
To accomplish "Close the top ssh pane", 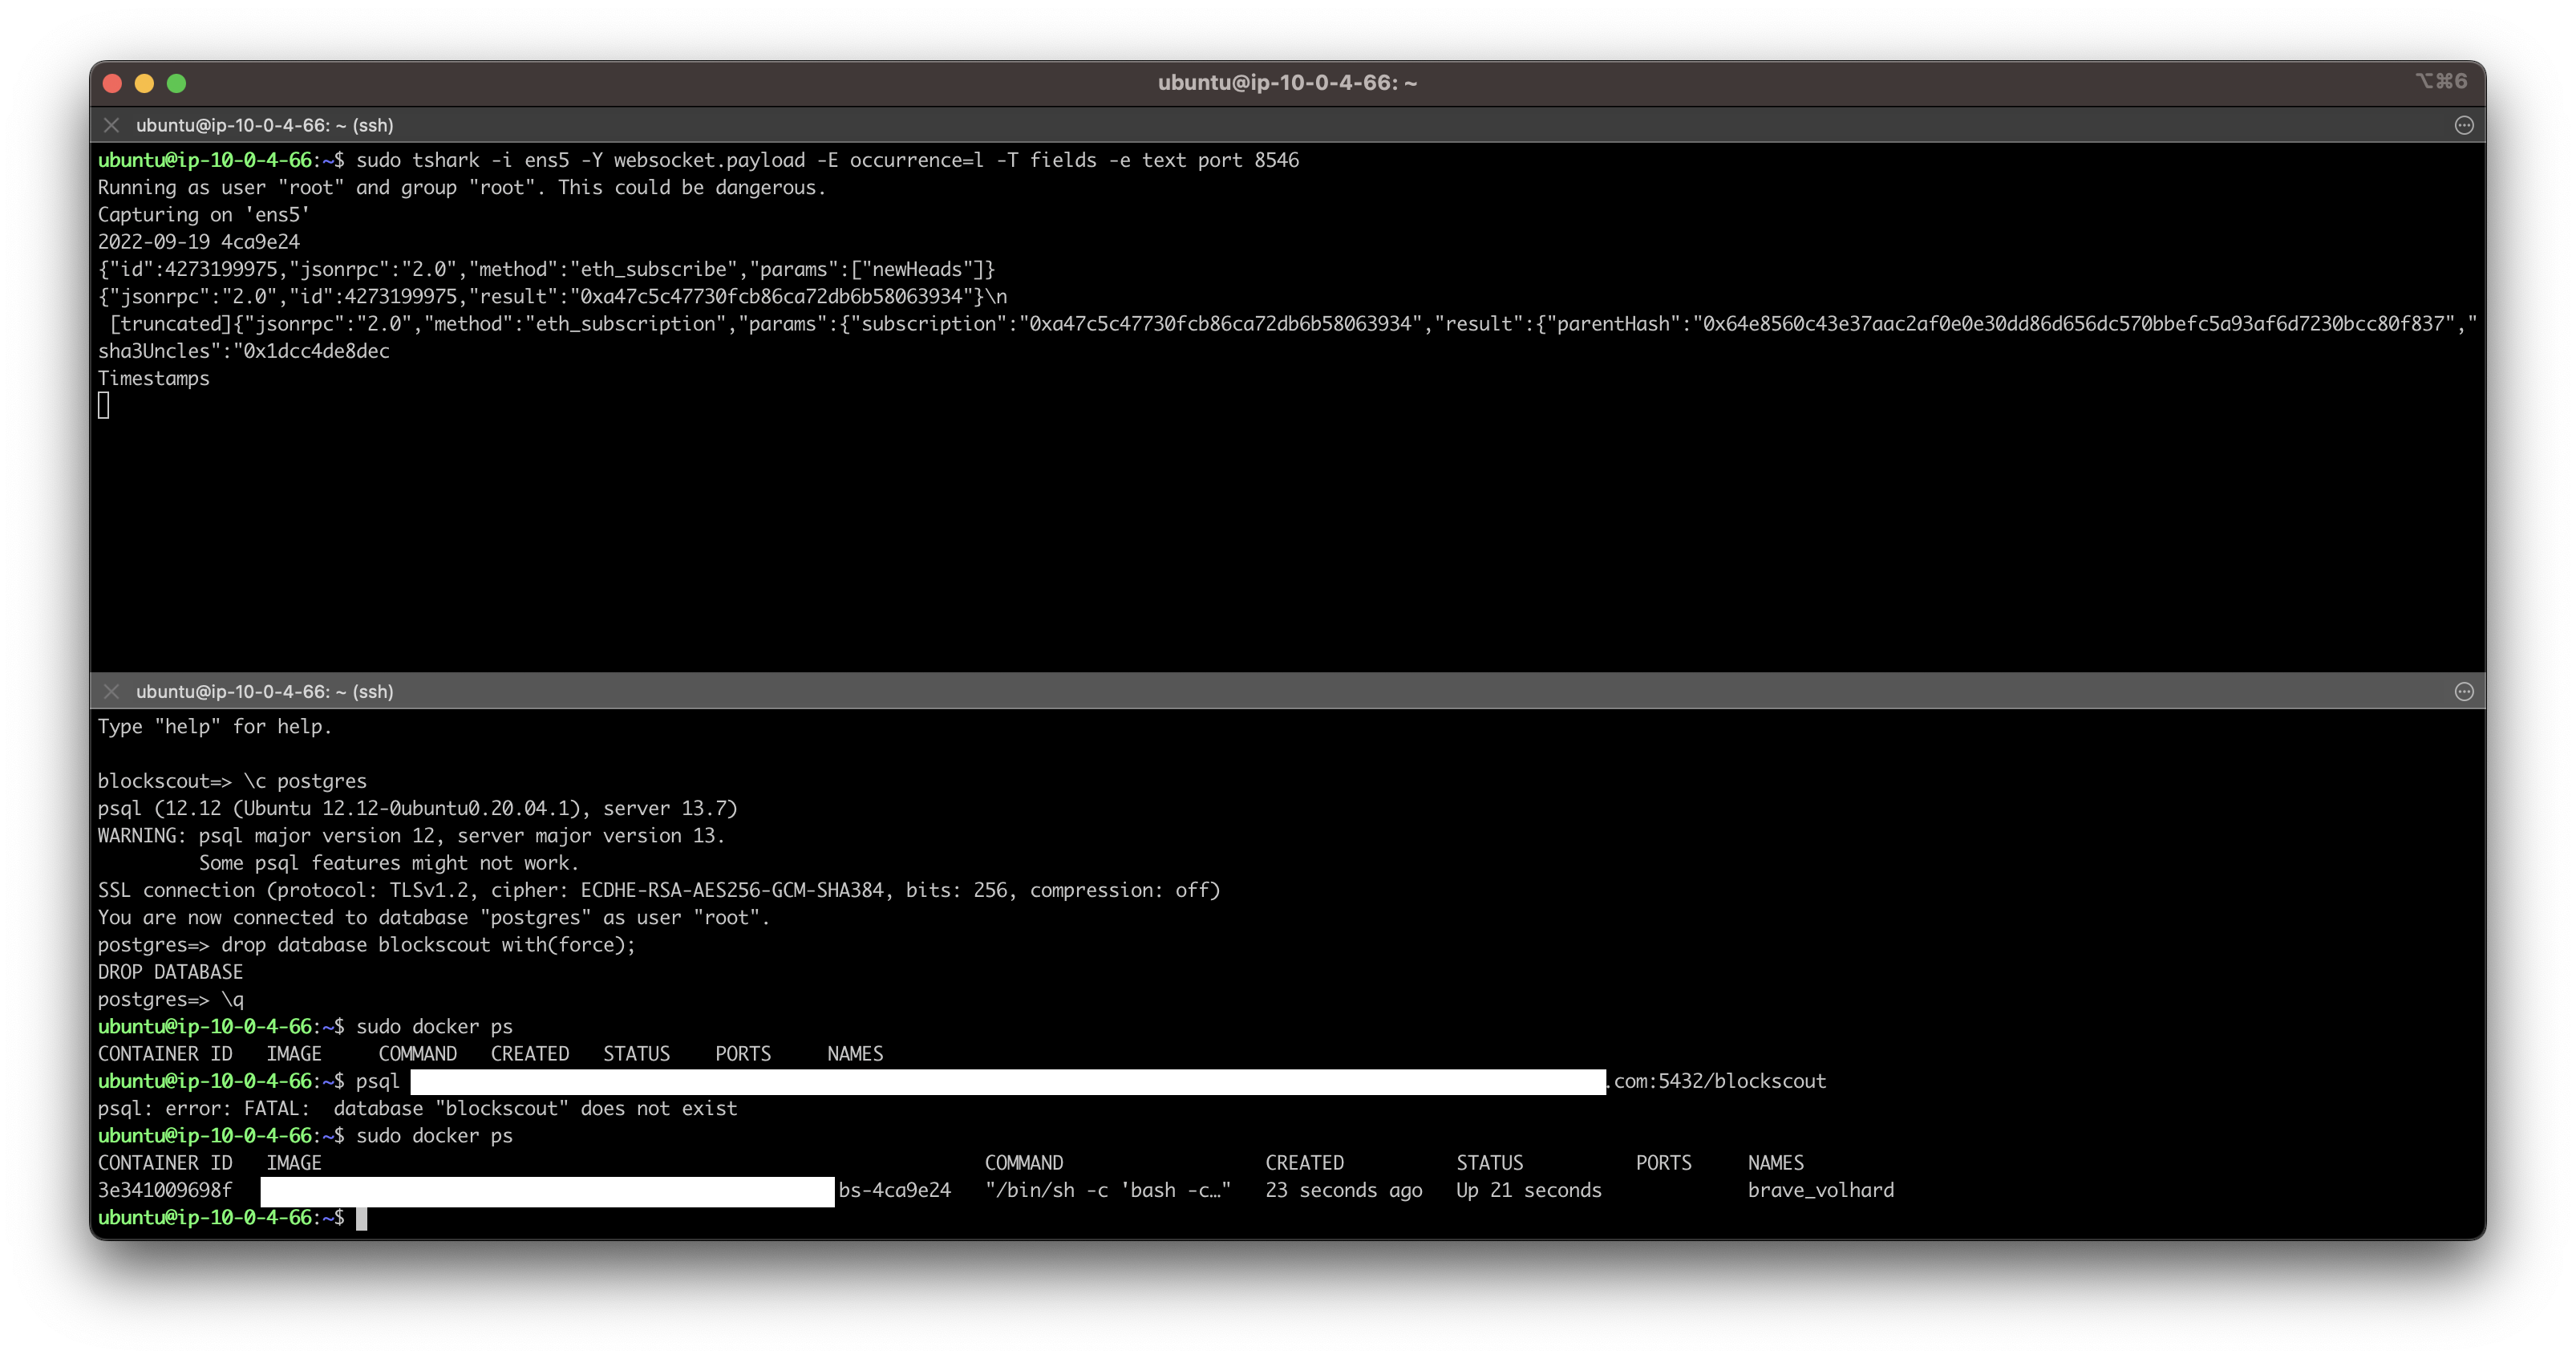I will point(112,125).
